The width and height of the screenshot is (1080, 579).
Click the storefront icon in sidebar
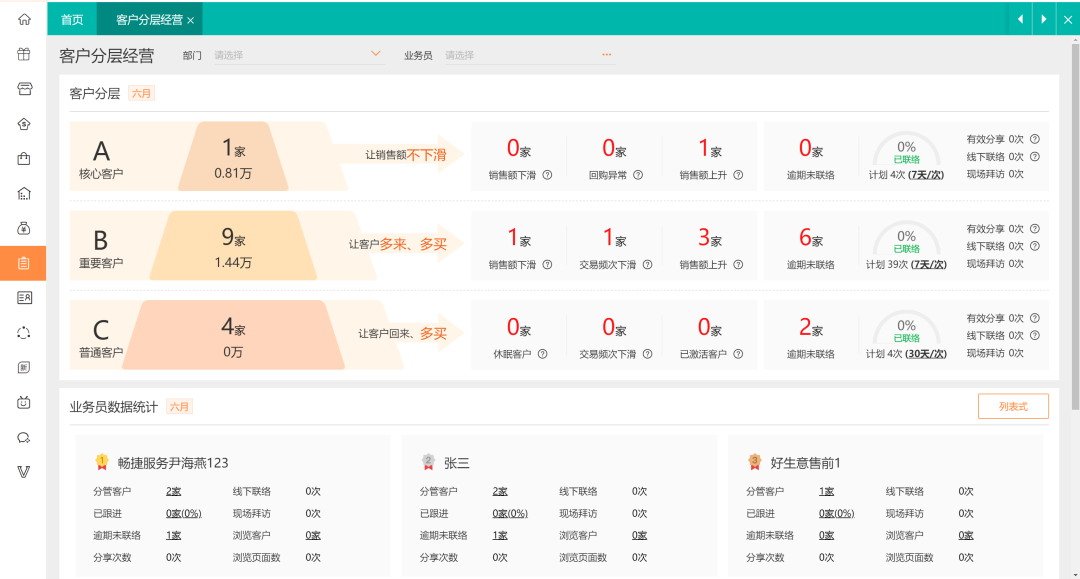tap(24, 89)
